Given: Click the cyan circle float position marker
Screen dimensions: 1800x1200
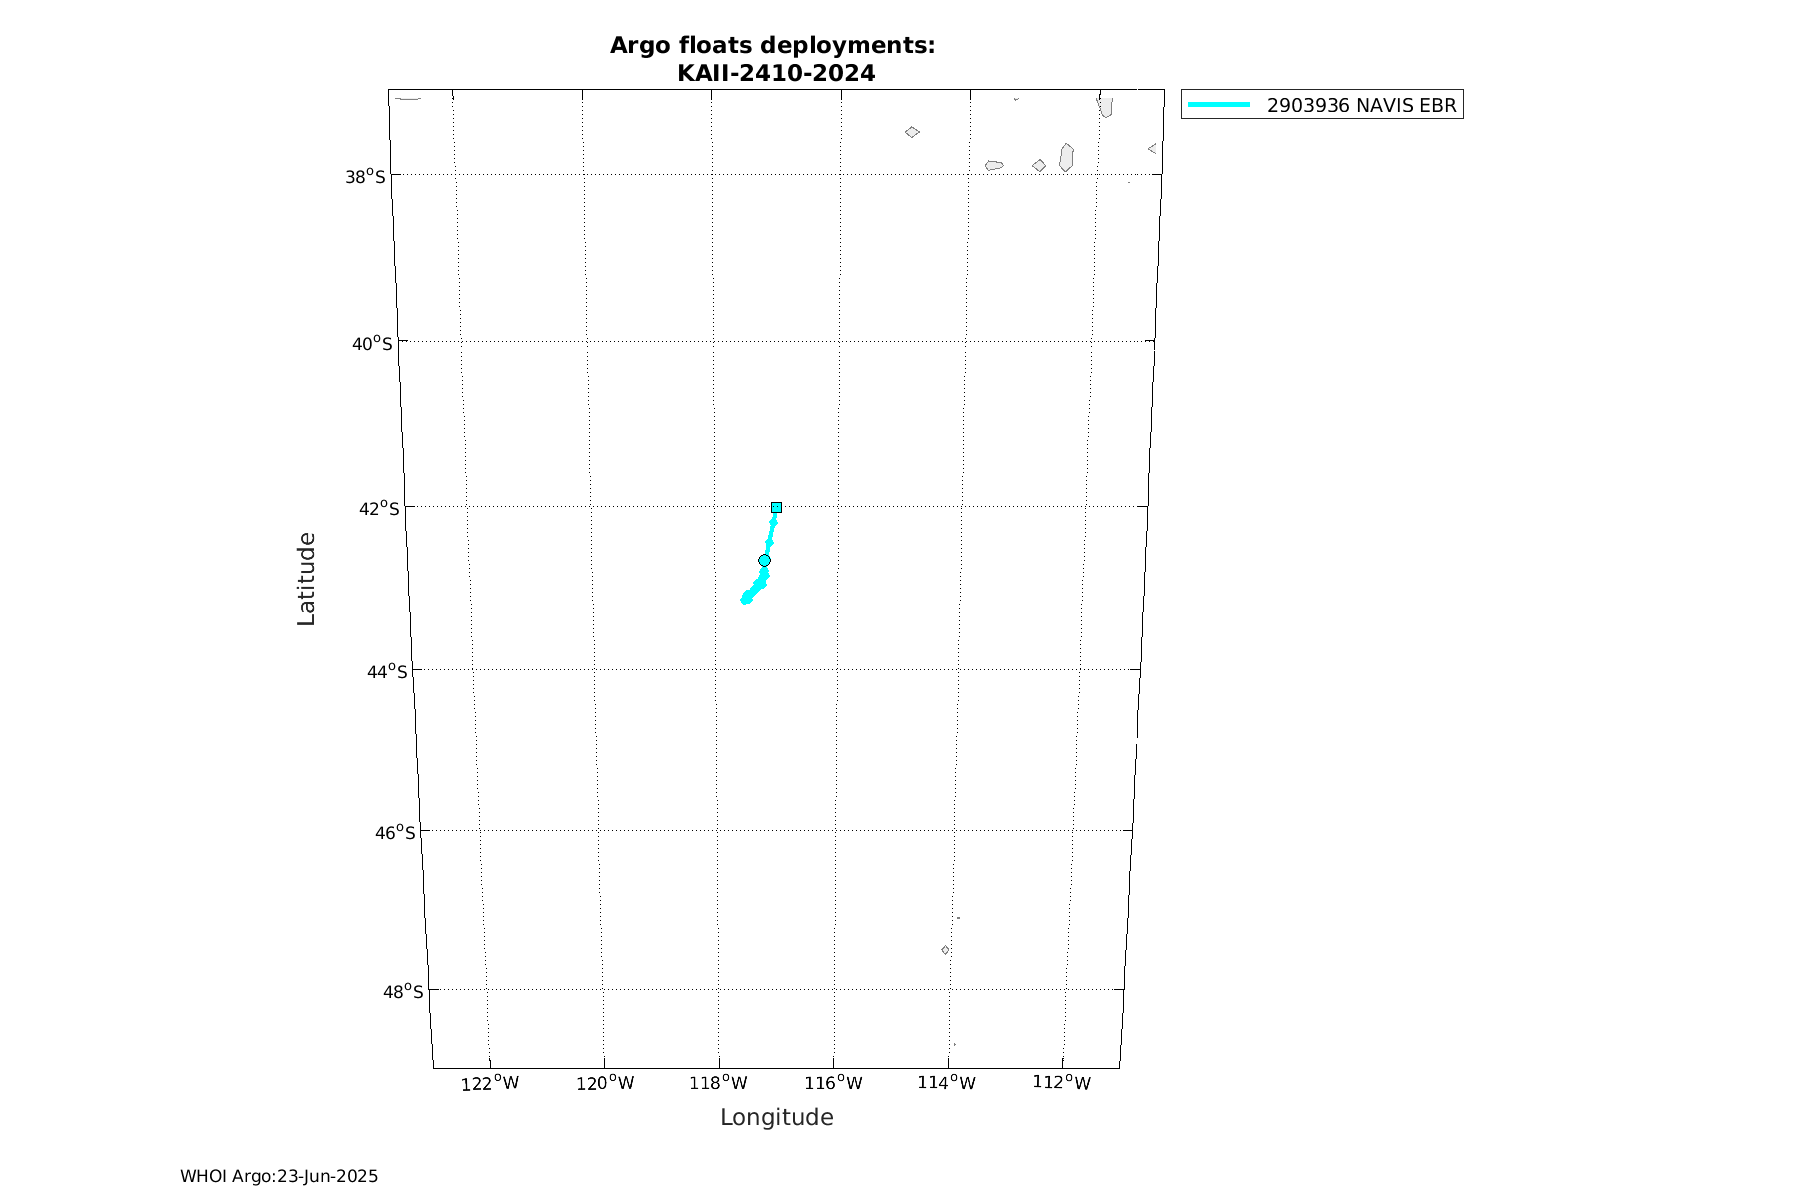Looking at the screenshot, I should pos(764,560).
